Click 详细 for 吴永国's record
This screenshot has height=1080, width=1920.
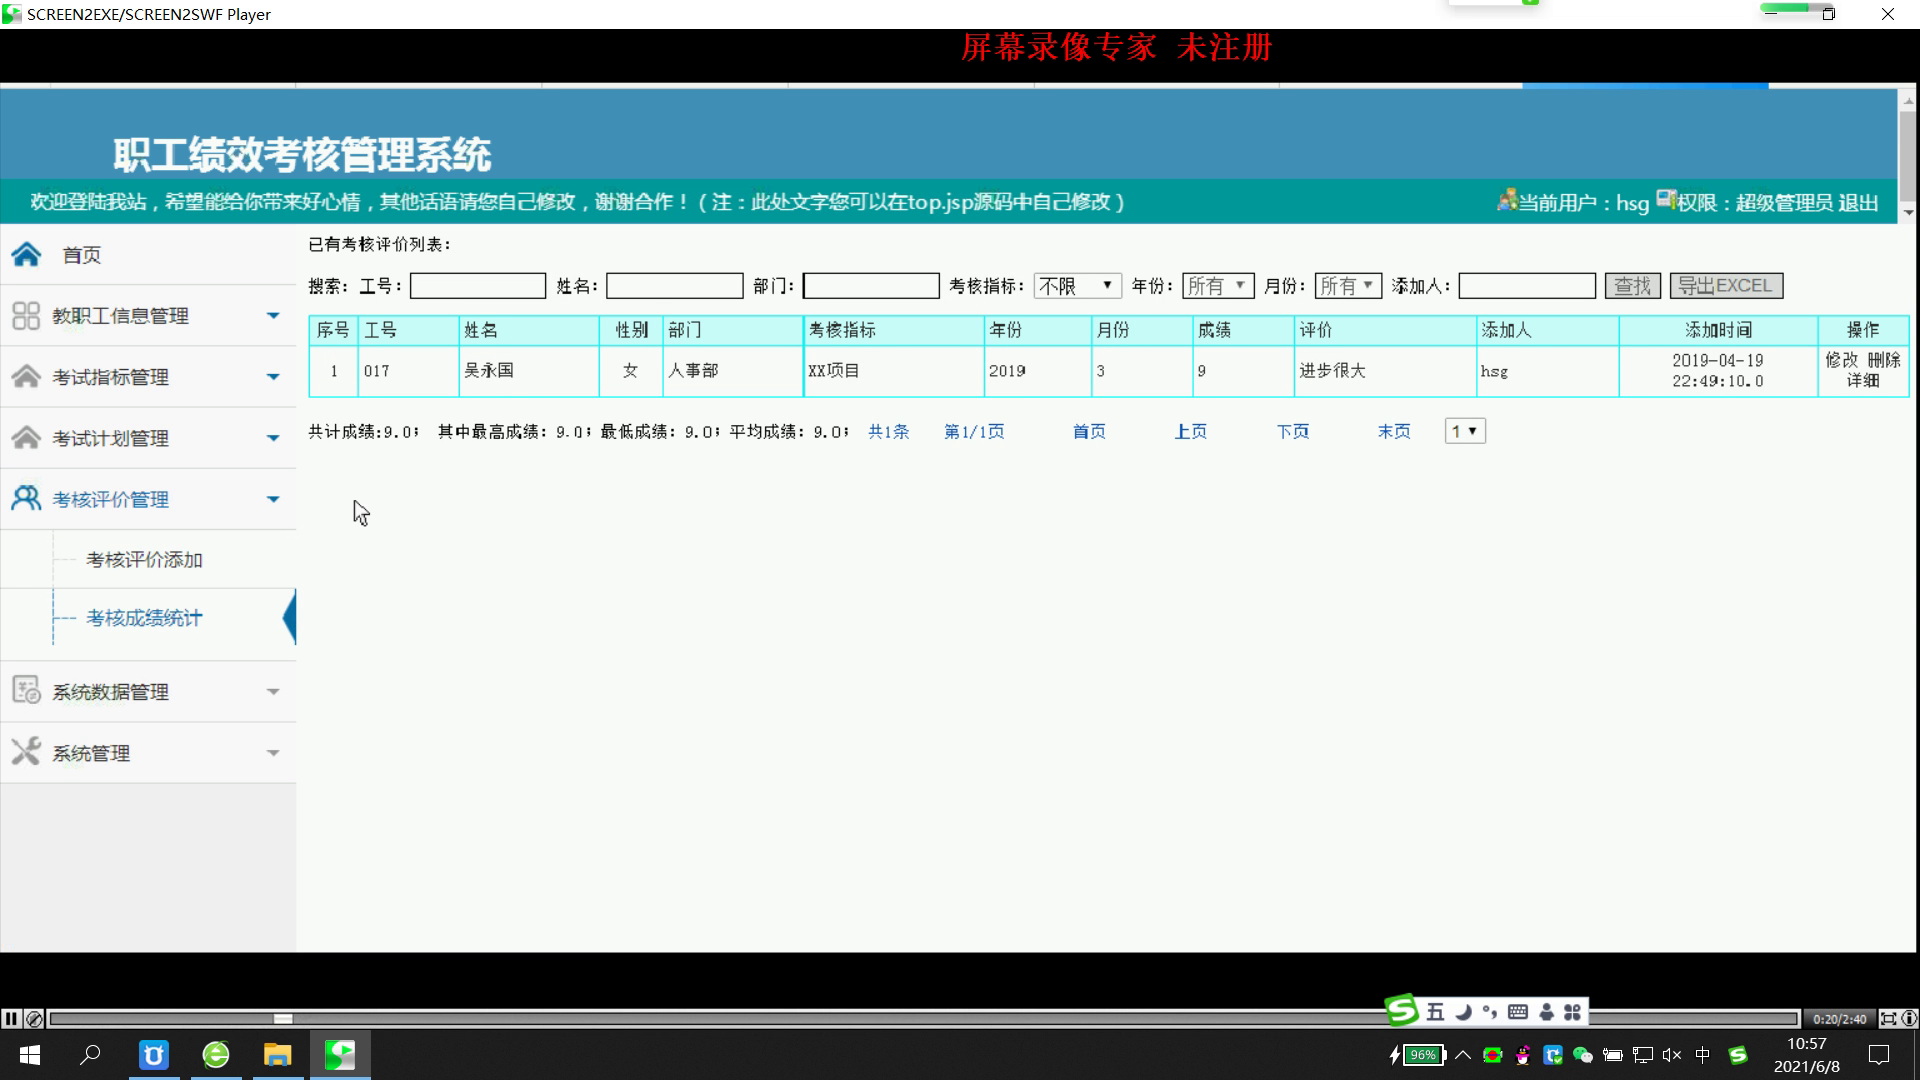click(1863, 381)
